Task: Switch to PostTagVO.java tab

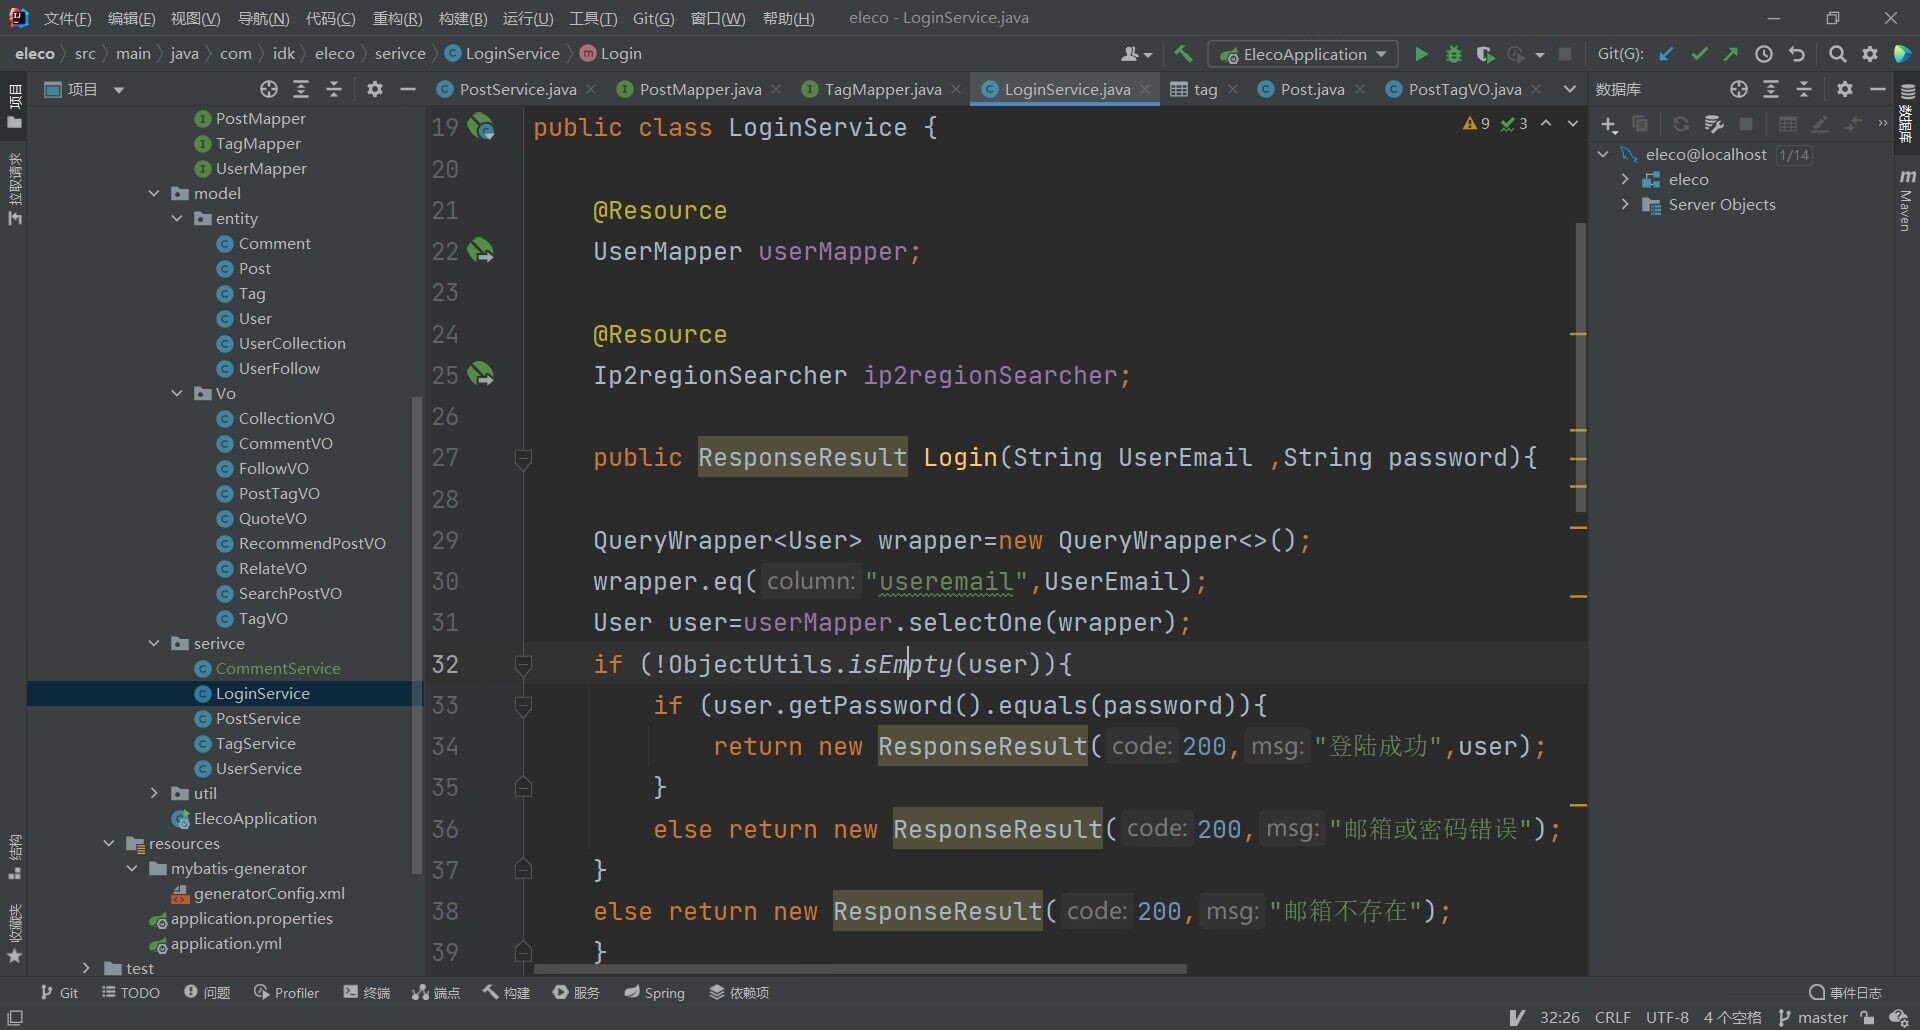Action: pyautogui.click(x=1464, y=89)
